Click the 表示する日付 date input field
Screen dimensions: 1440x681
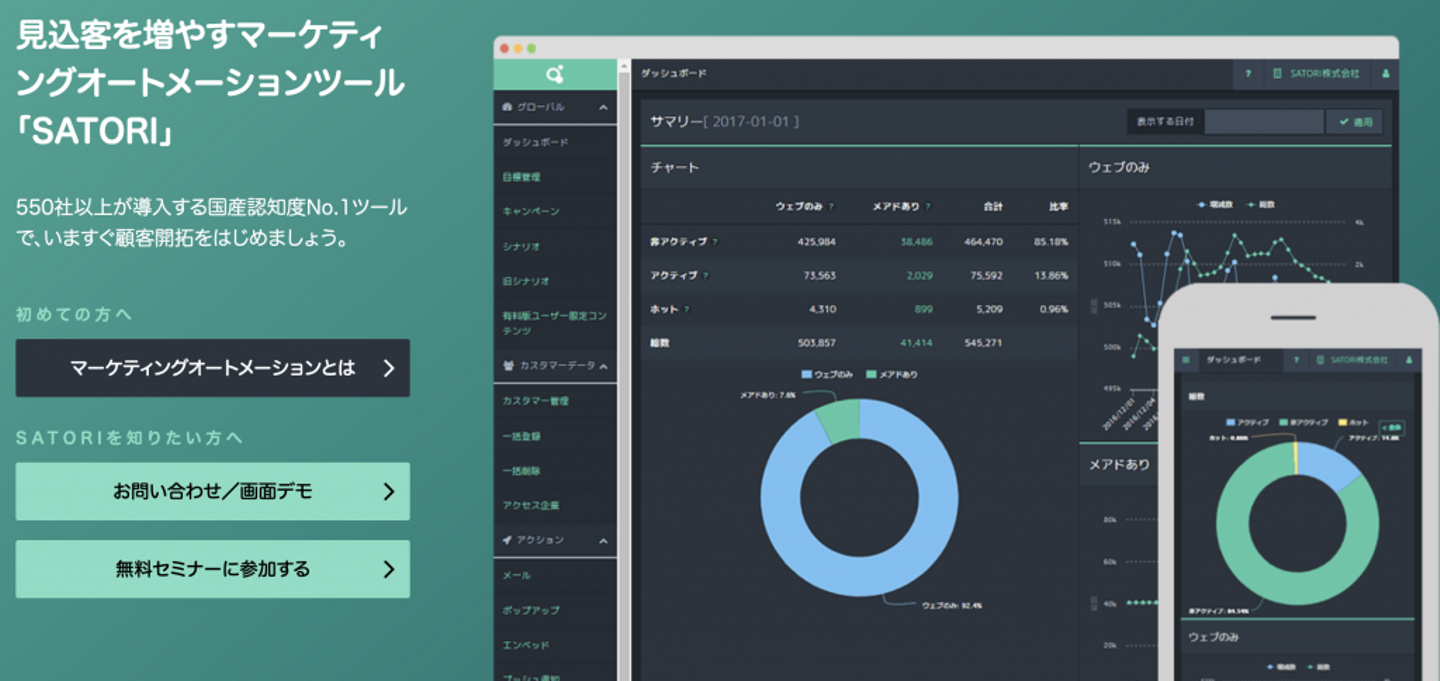click(1264, 122)
